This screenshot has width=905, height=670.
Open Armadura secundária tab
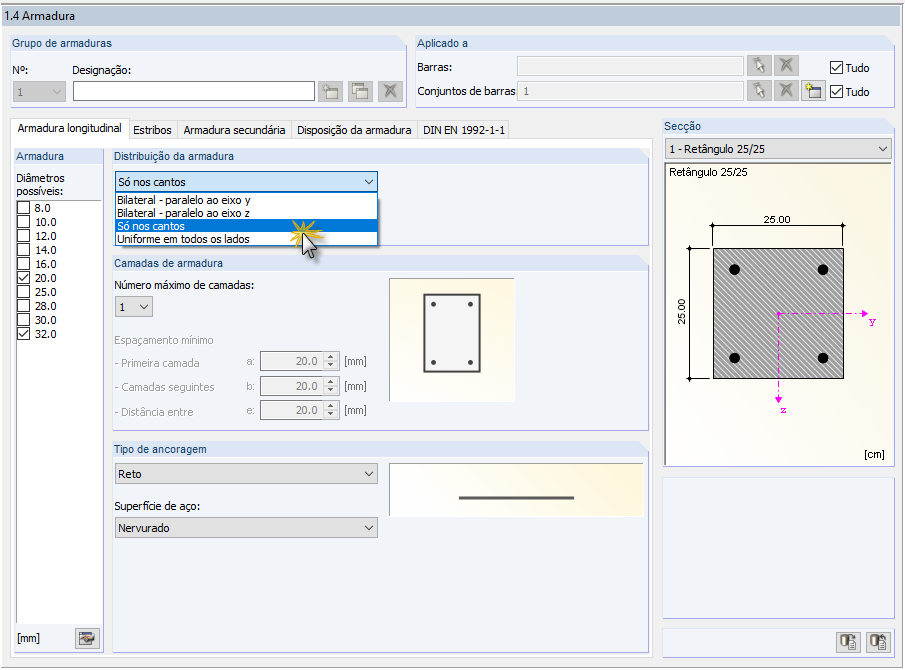(234, 130)
